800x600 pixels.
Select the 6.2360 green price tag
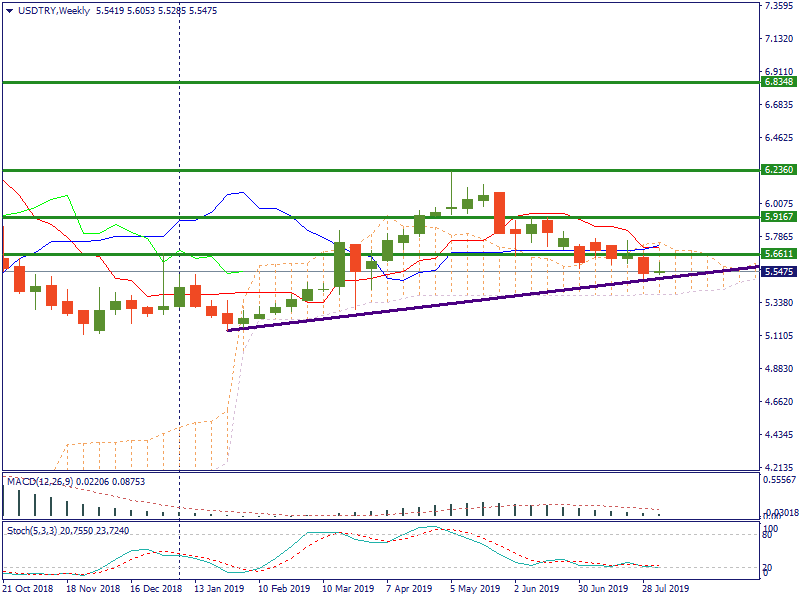click(778, 171)
